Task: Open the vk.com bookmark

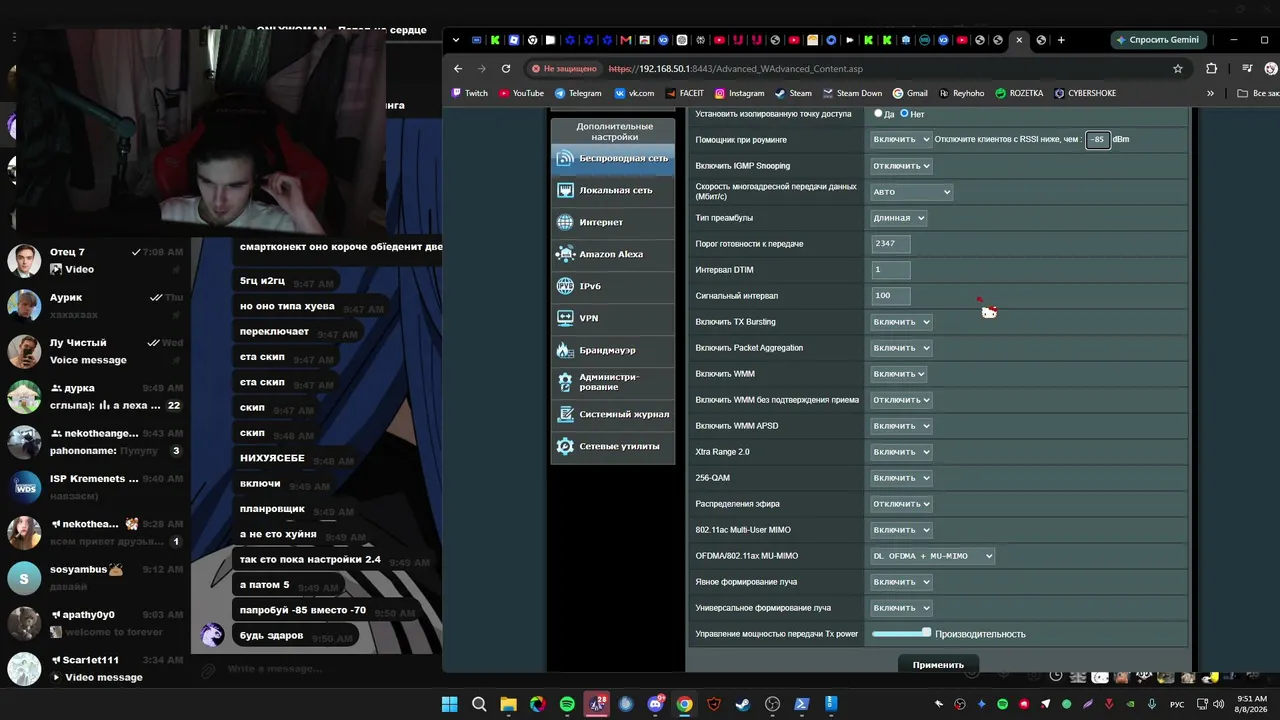Action: [634, 93]
